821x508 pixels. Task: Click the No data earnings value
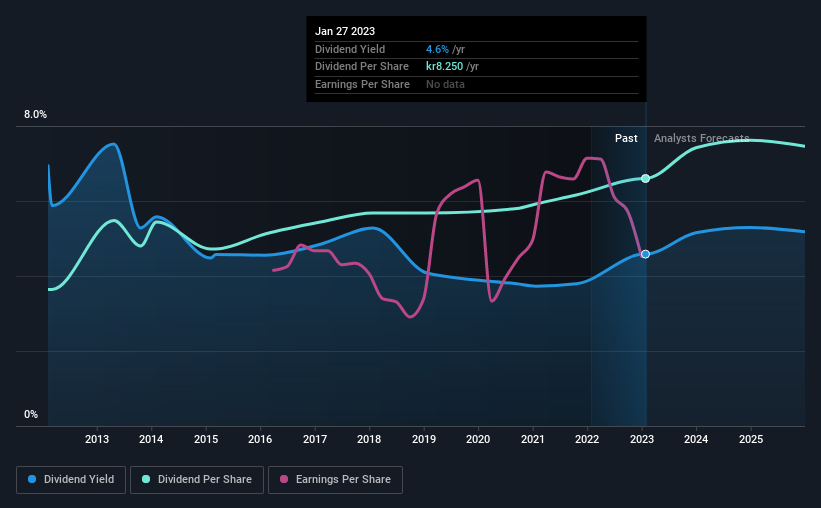pos(445,84)
